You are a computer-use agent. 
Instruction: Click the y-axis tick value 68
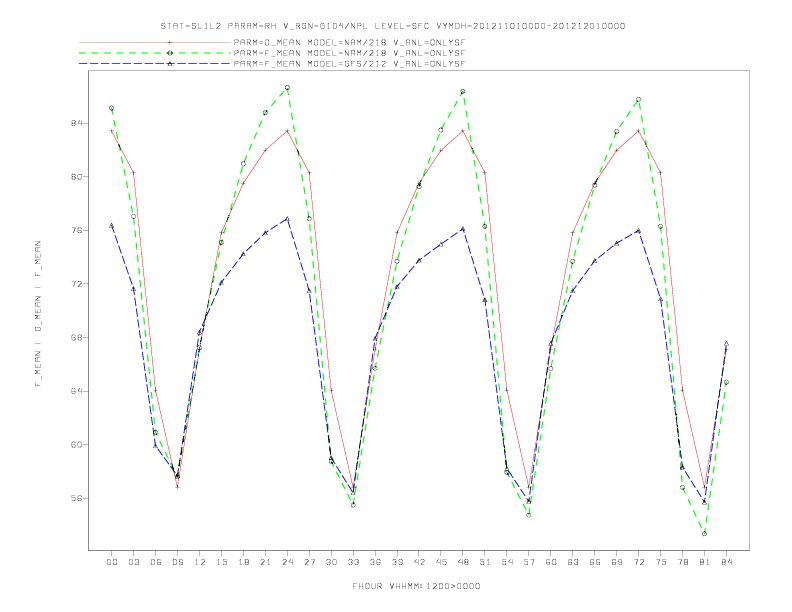click(75, 337)
